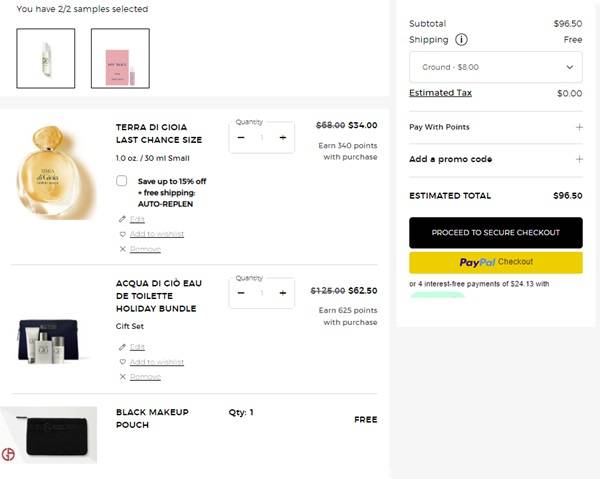Remove Terra Di Gioia from the cart
The image size is (600, 479).
coord(144,249)
